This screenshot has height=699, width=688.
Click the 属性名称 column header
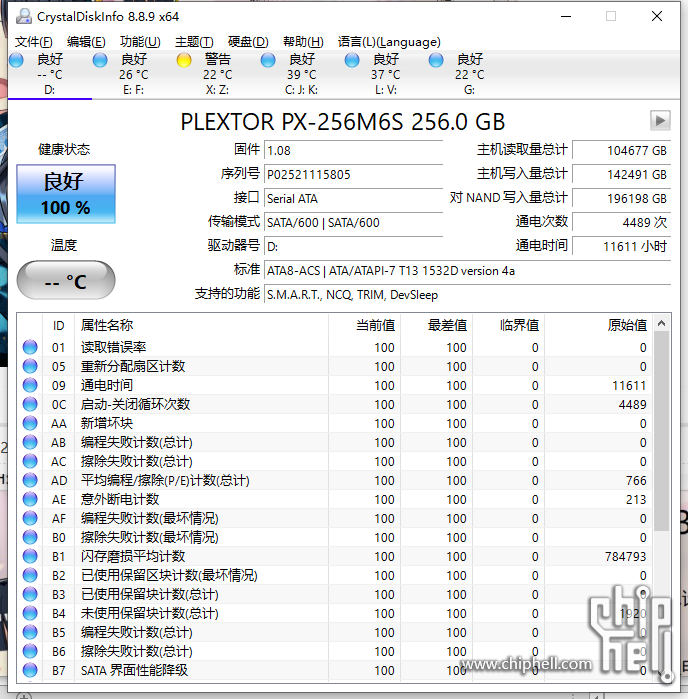tap(201, 325)
